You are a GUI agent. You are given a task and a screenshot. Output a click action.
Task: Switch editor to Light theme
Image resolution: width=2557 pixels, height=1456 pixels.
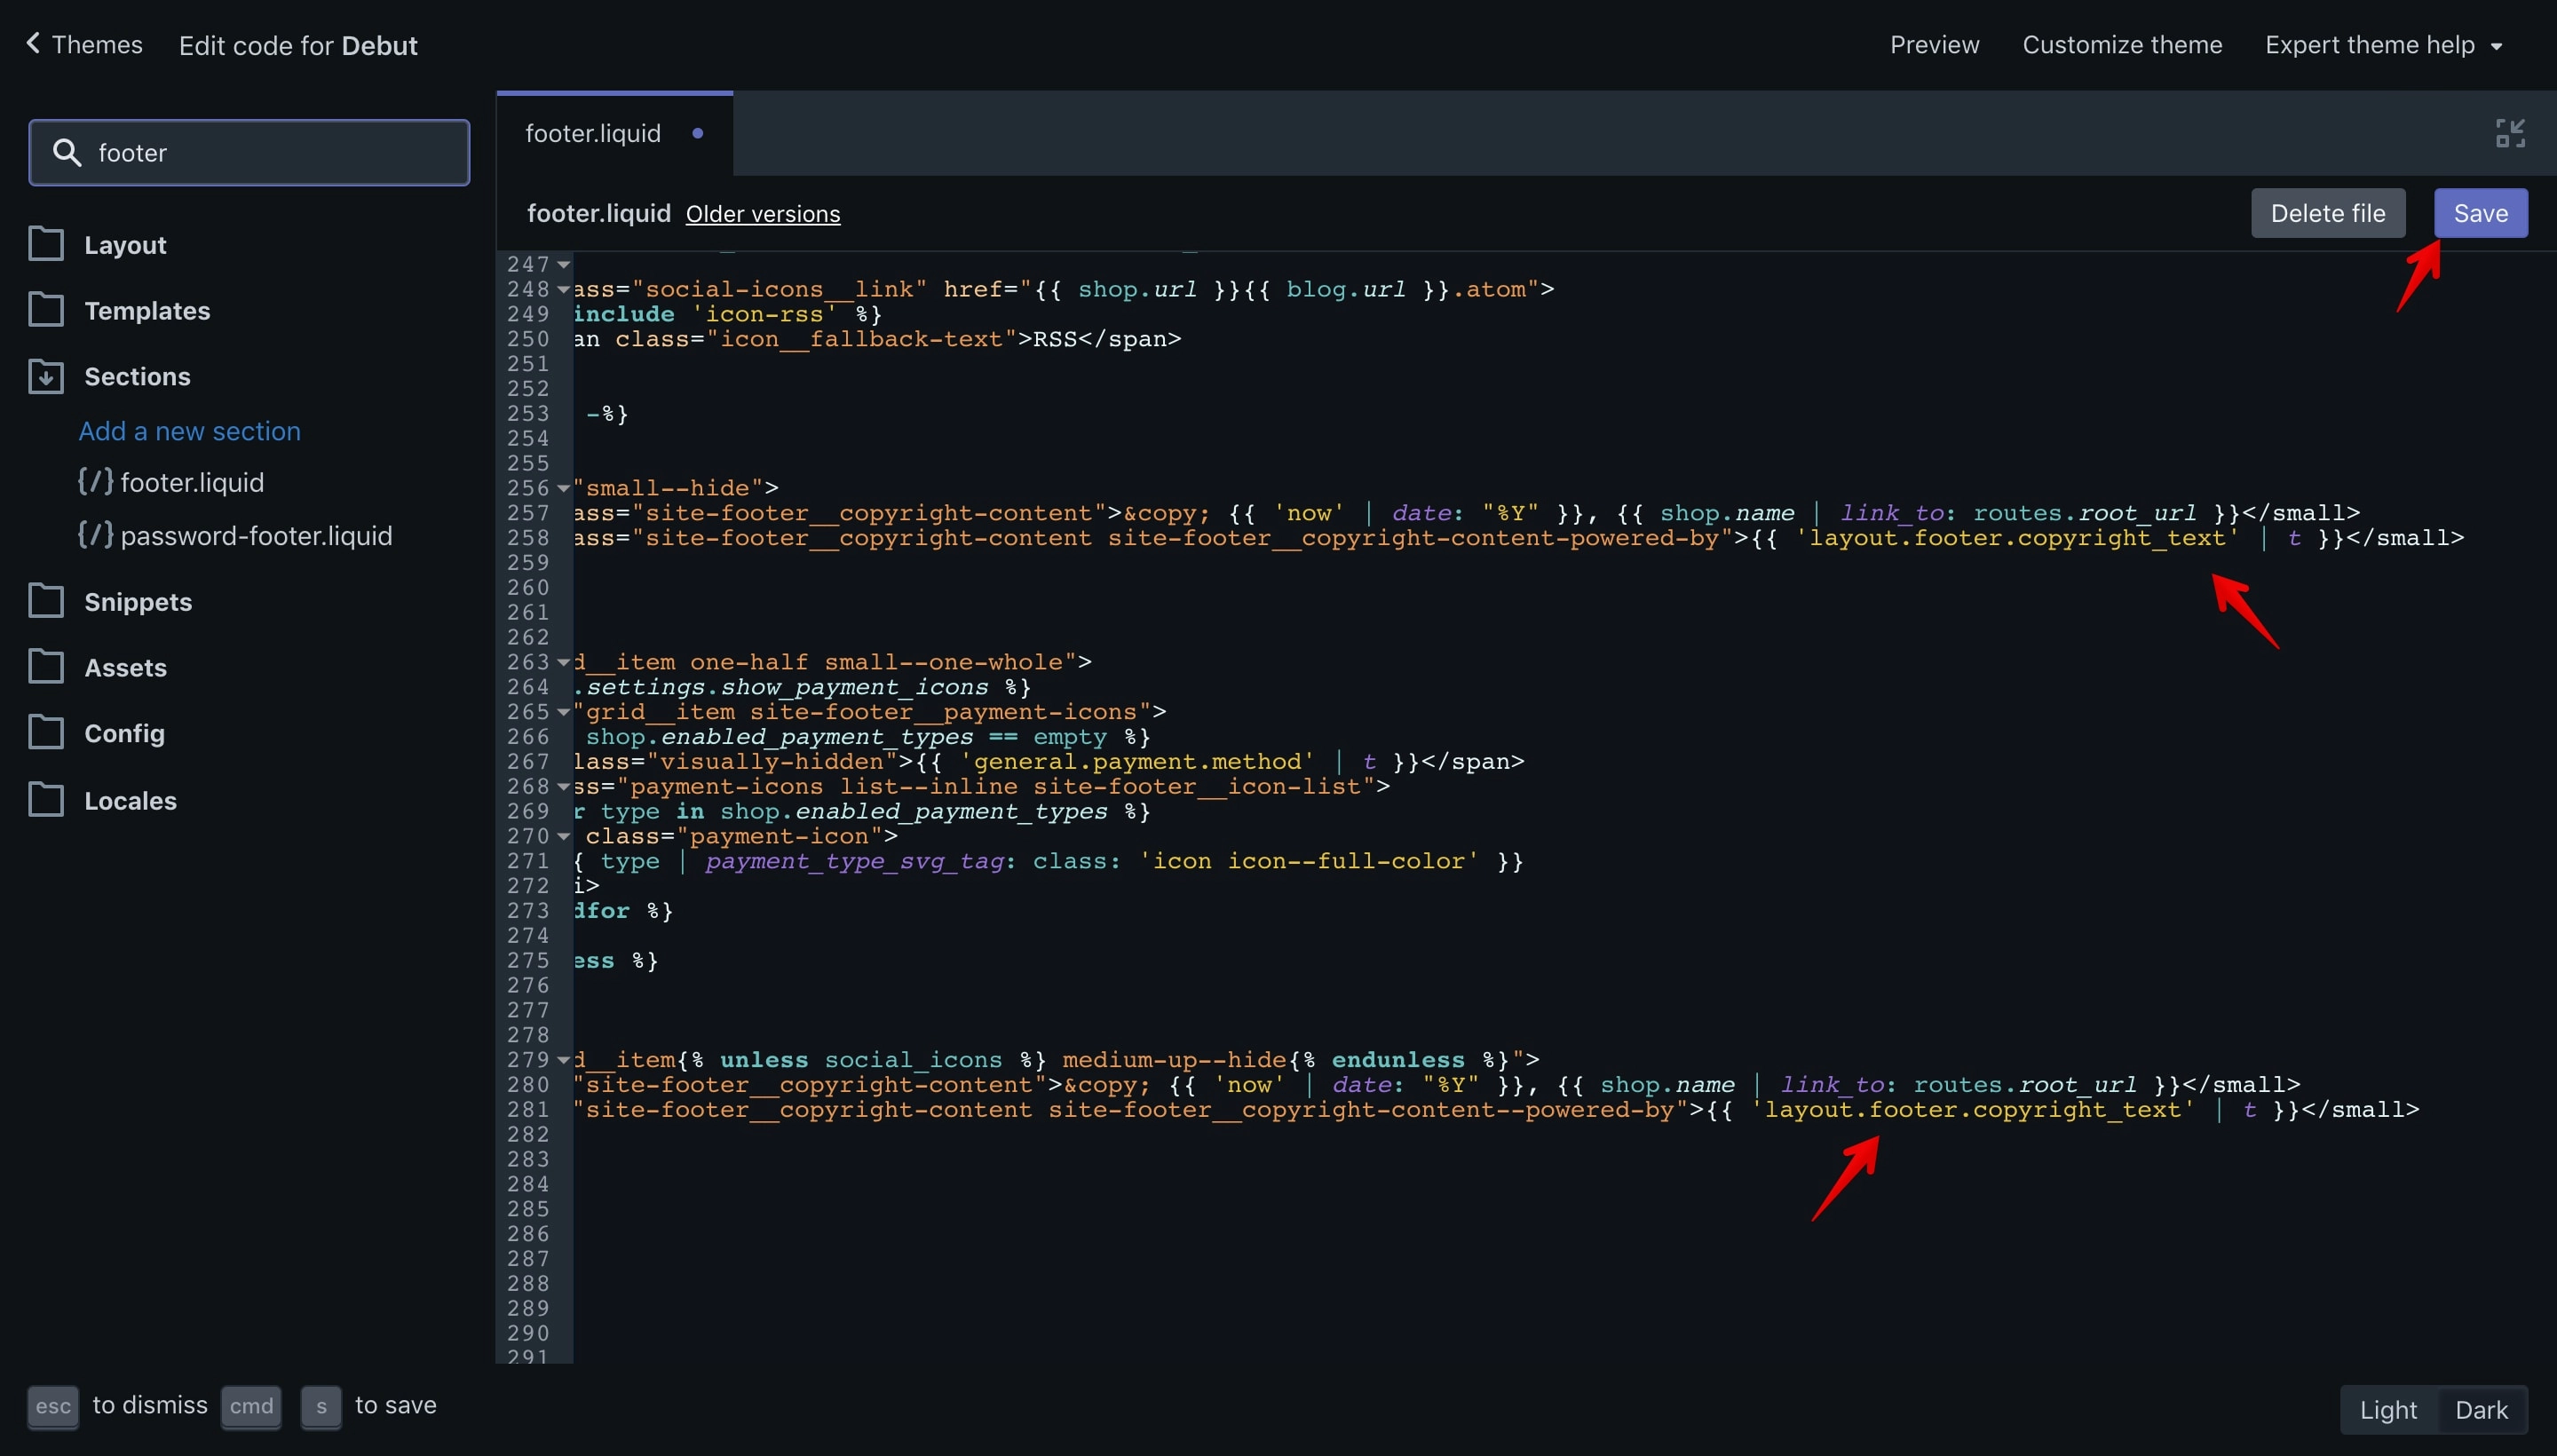pyautogui.click(x=2388, y=1410)
